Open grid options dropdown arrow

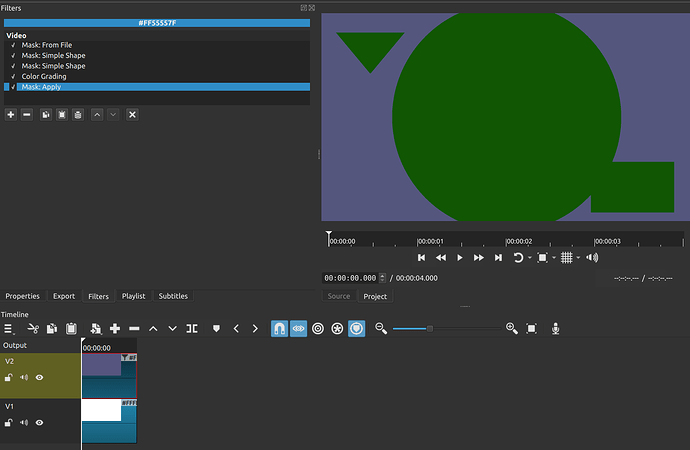(x=578, y=258)
